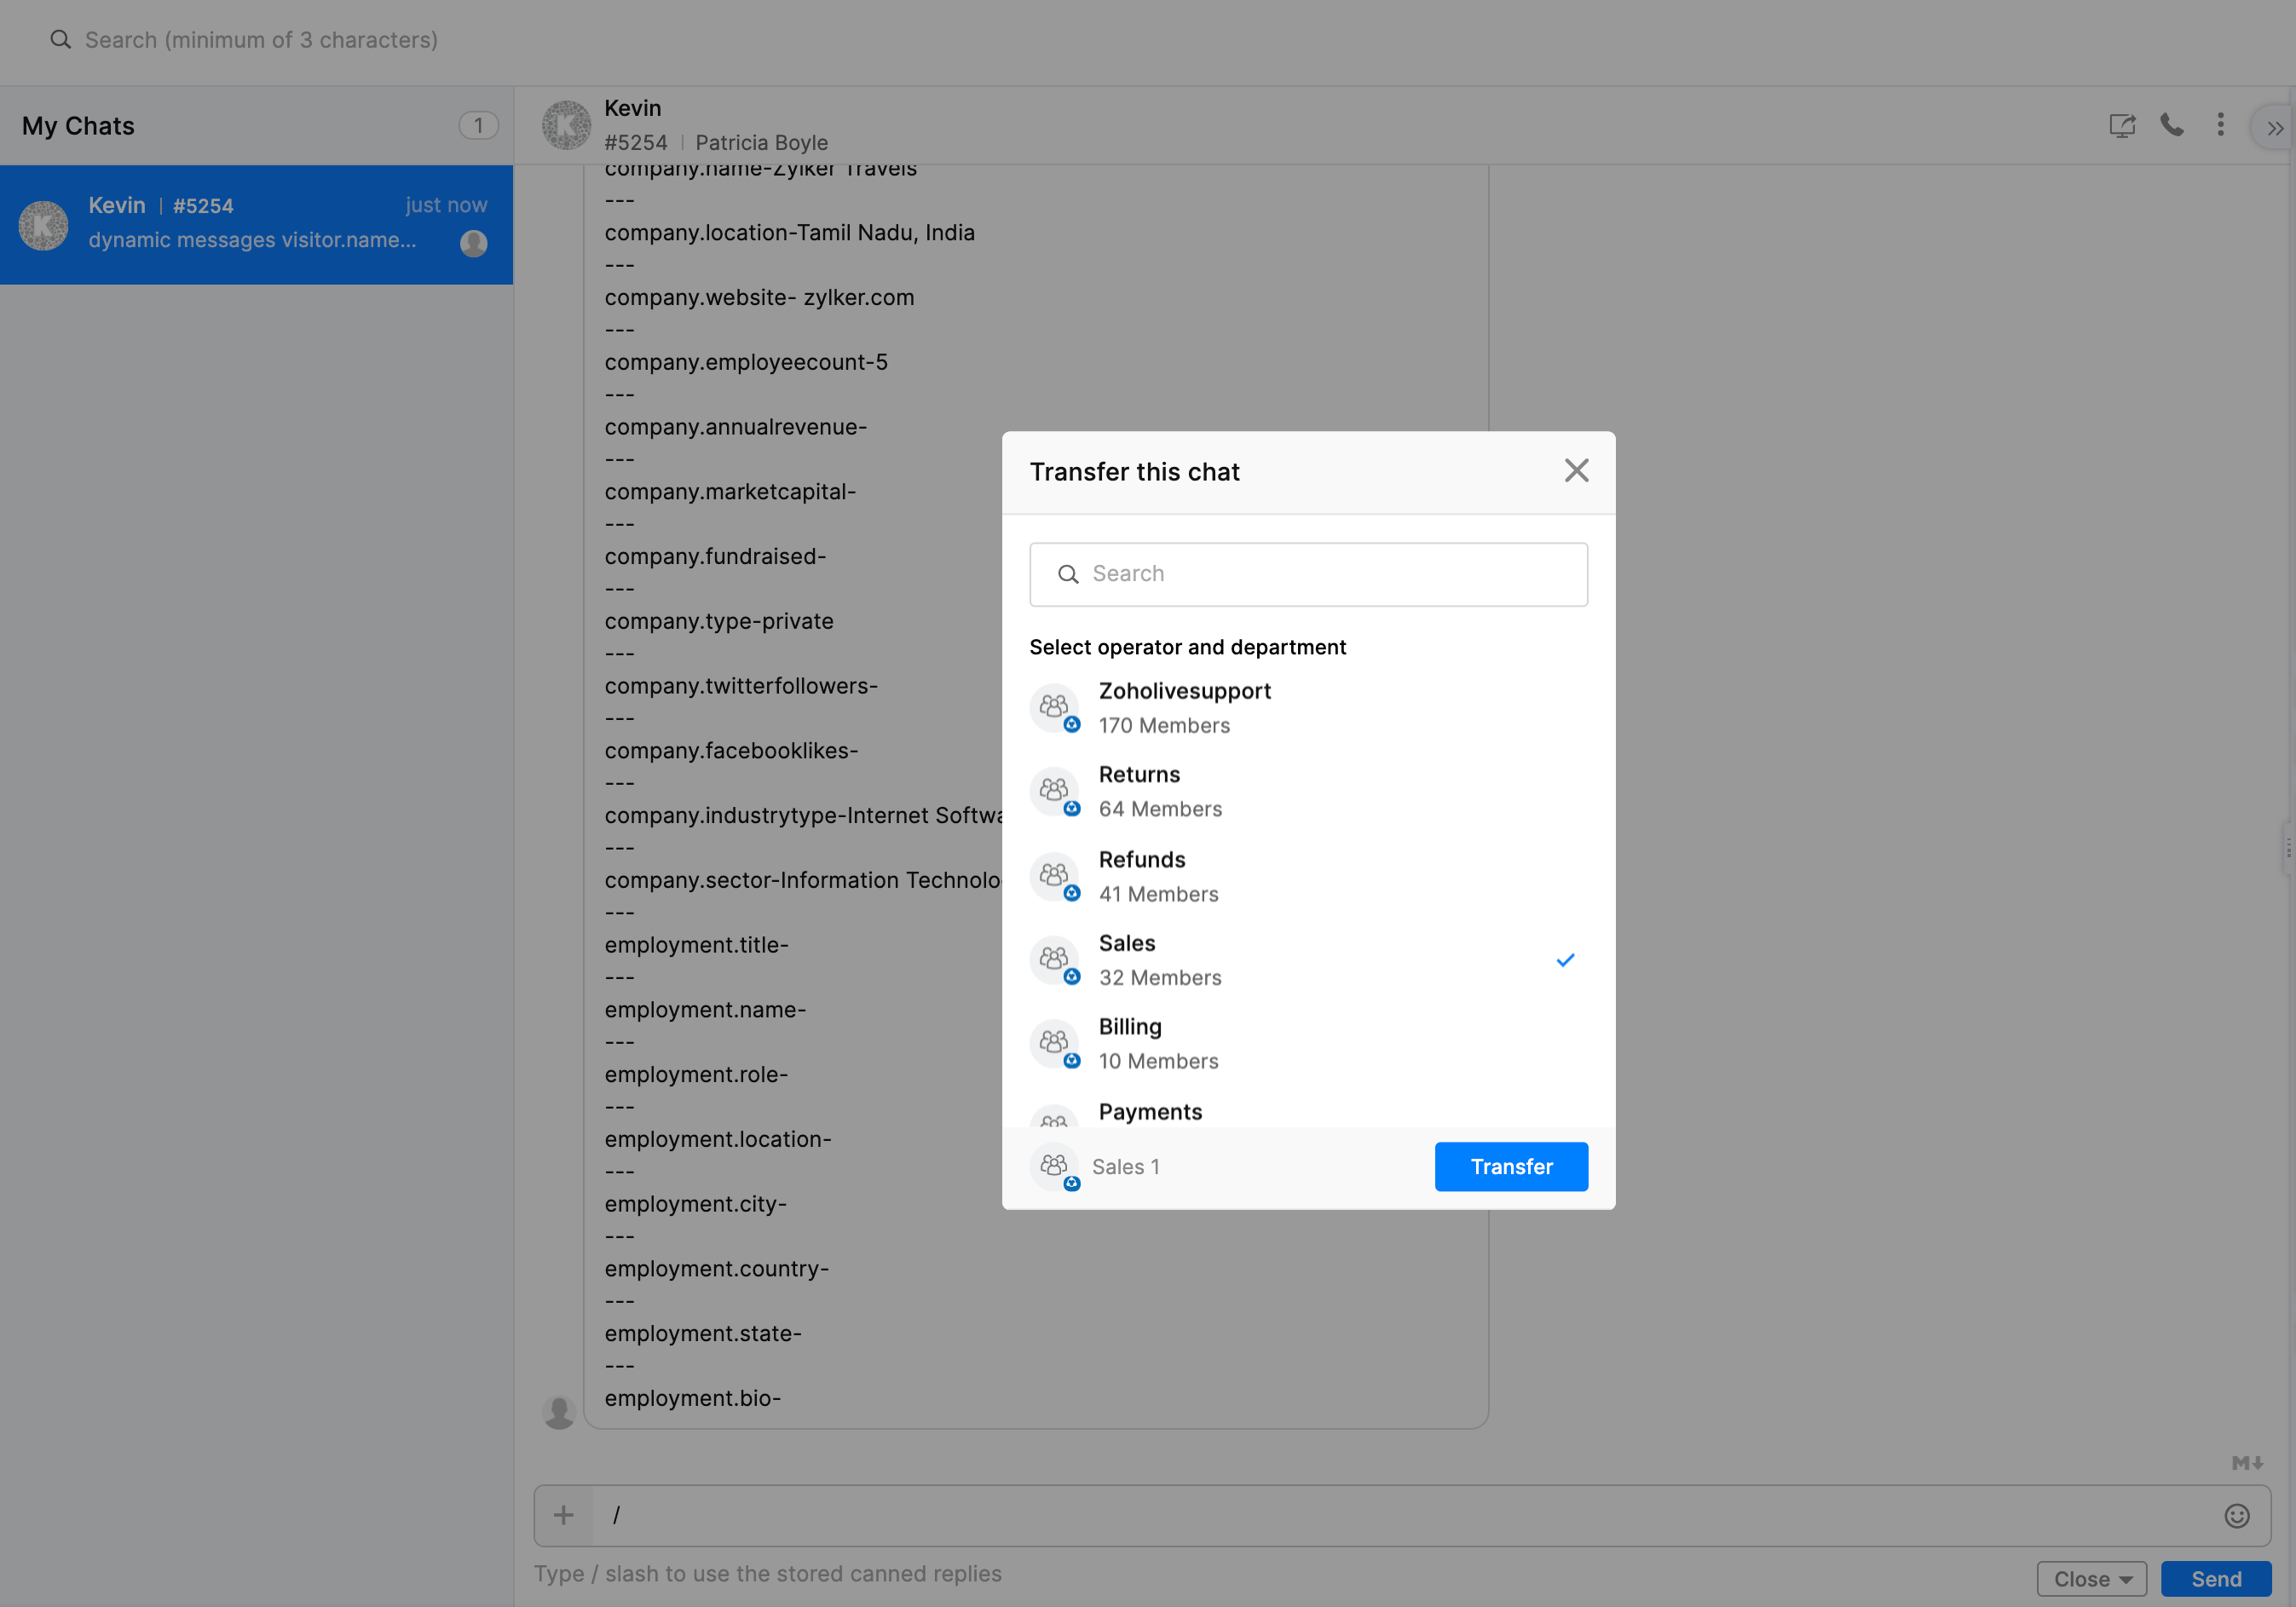Open the three-dot more options menu

click(2220, 125)
